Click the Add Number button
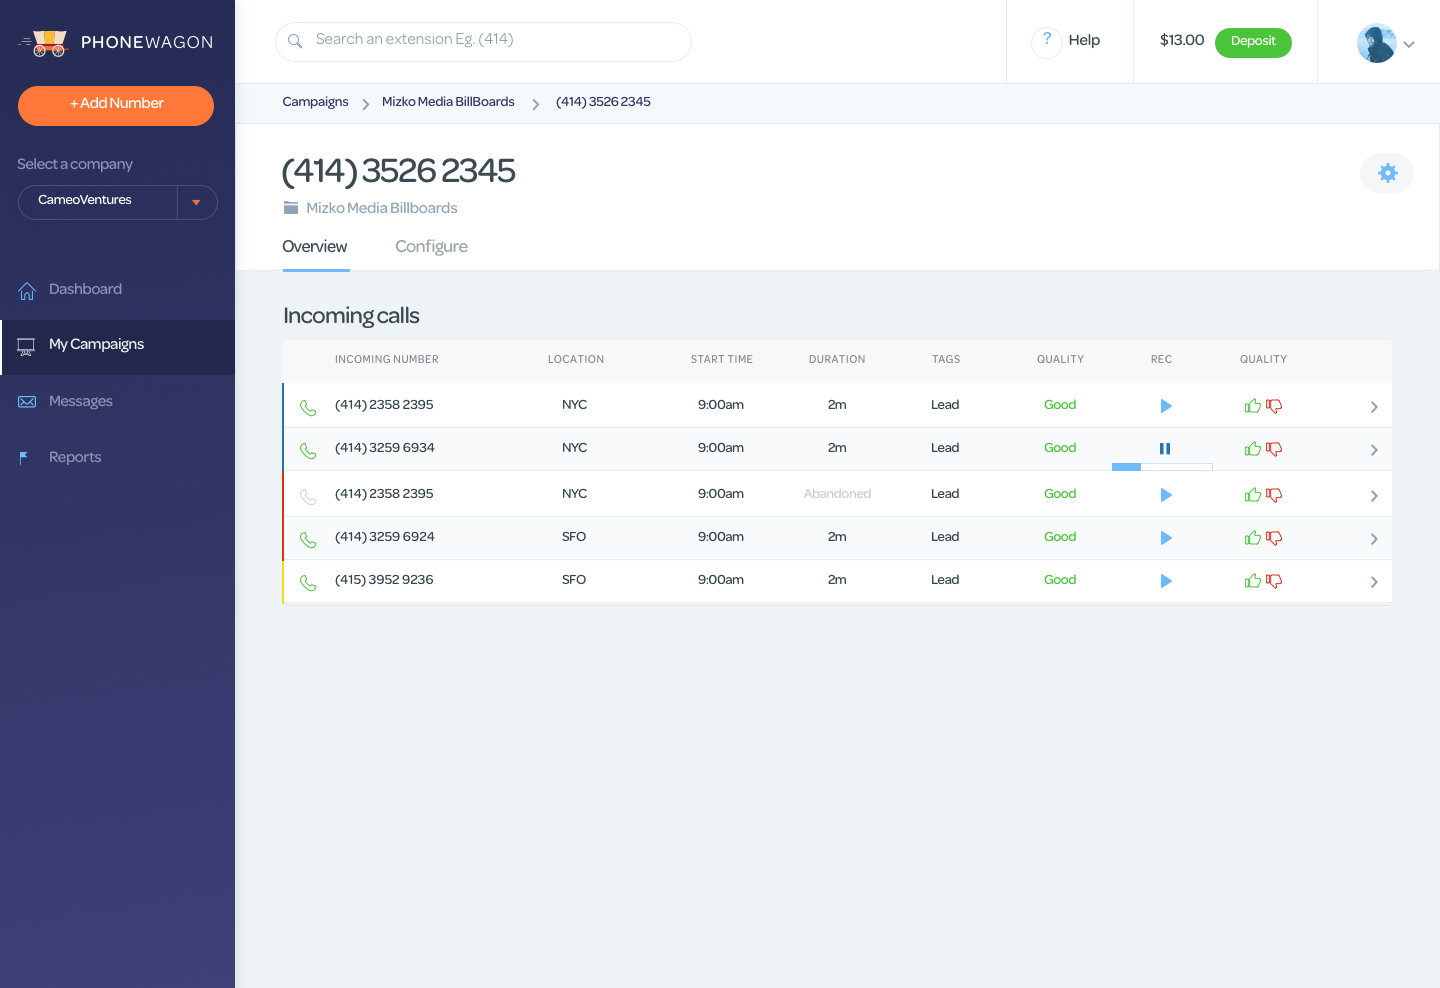 coord(116,105)
